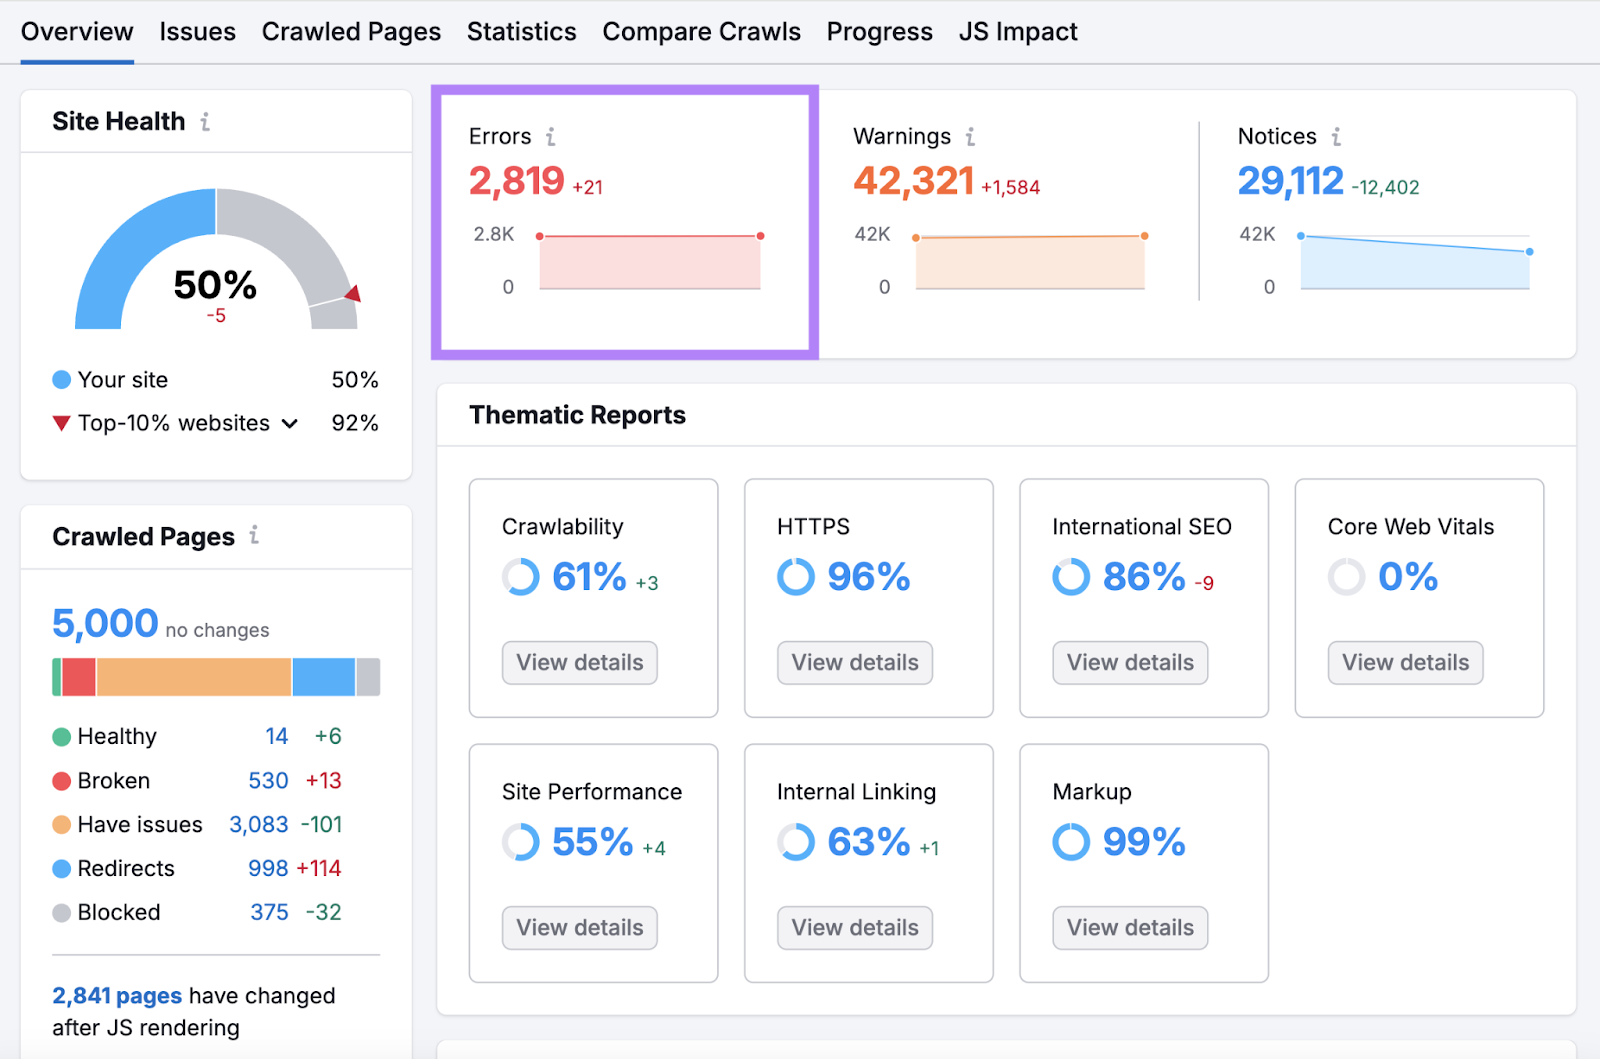Click the 55% Site Performance score
Screen dimensions: 1600x1059
(592, 842)
